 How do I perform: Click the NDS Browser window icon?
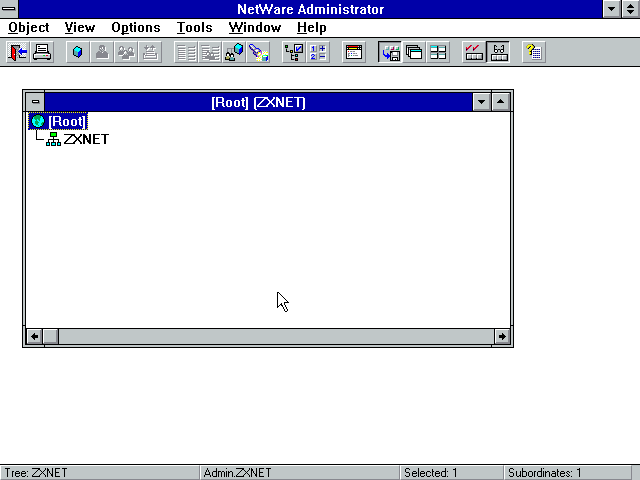[x=353, y=52]
